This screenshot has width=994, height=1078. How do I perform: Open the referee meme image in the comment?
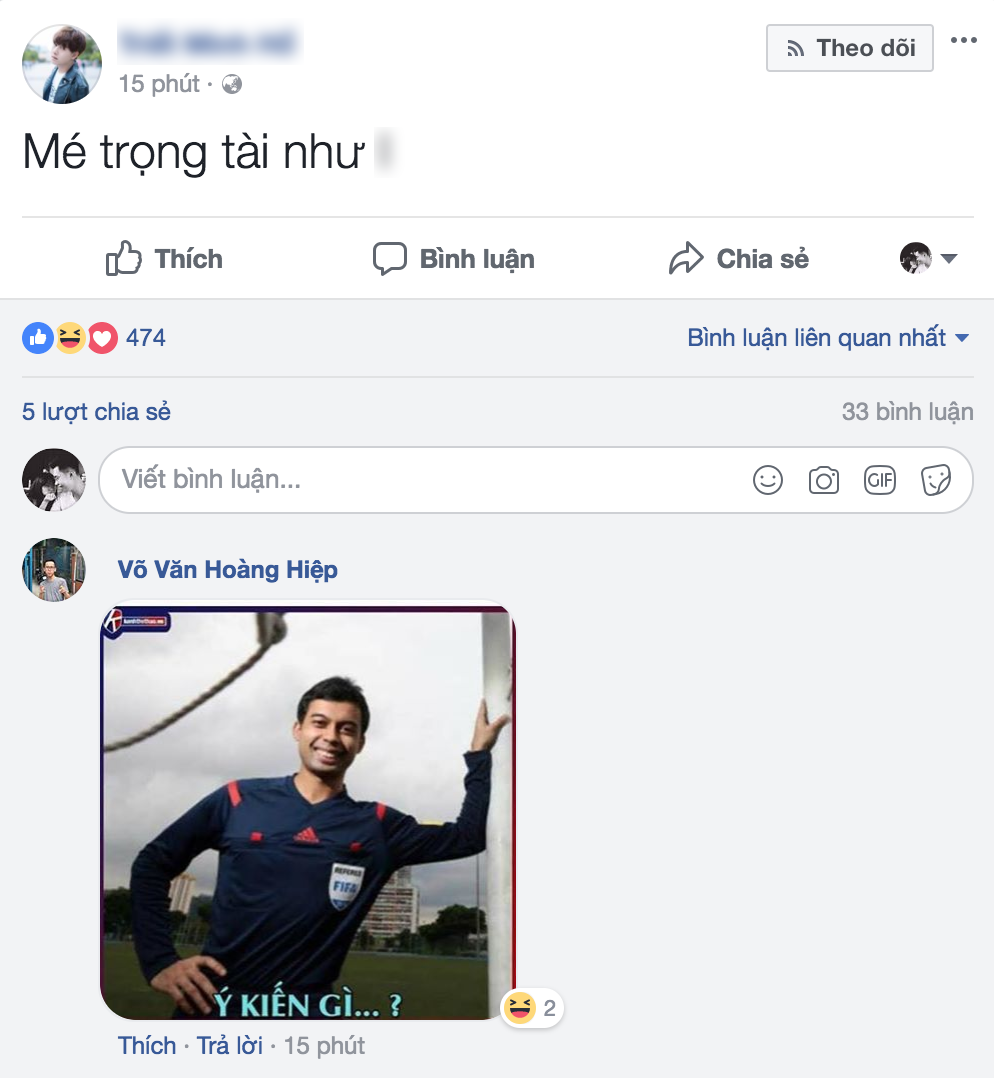coord(308,811)
